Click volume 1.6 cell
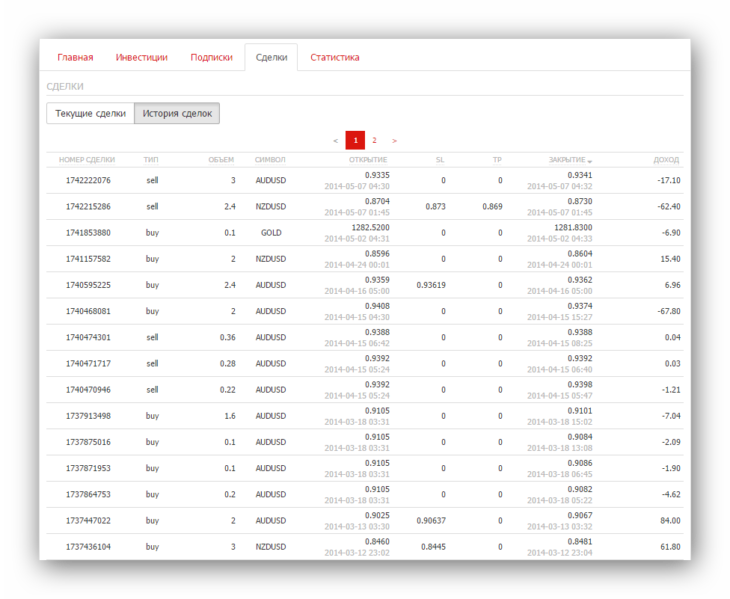 230,416
